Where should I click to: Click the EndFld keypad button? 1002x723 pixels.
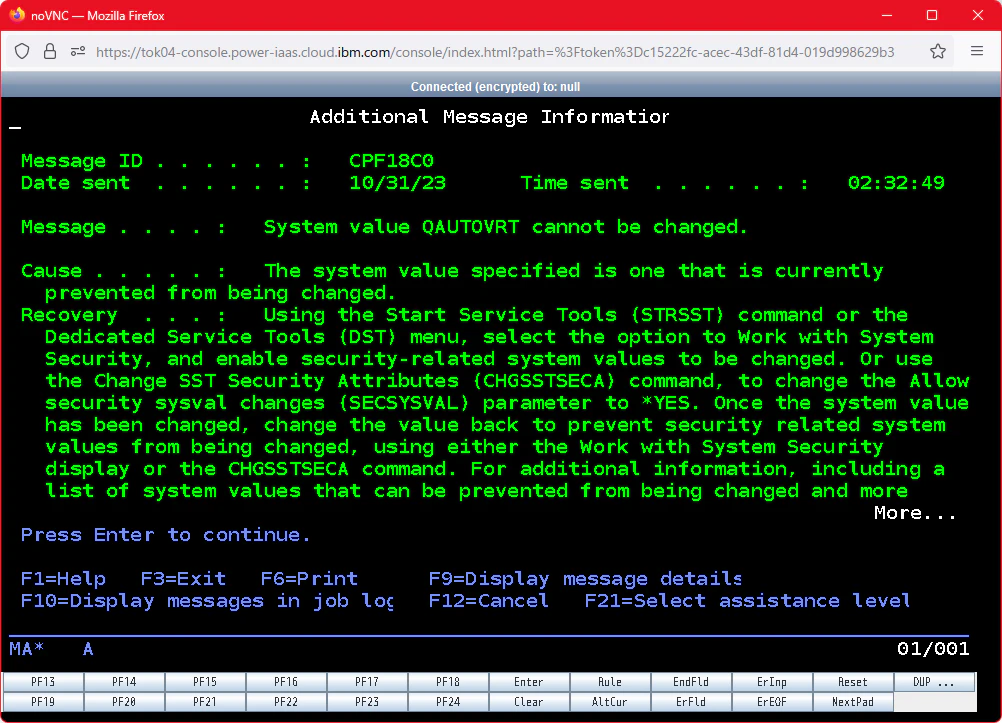[691, 682]
